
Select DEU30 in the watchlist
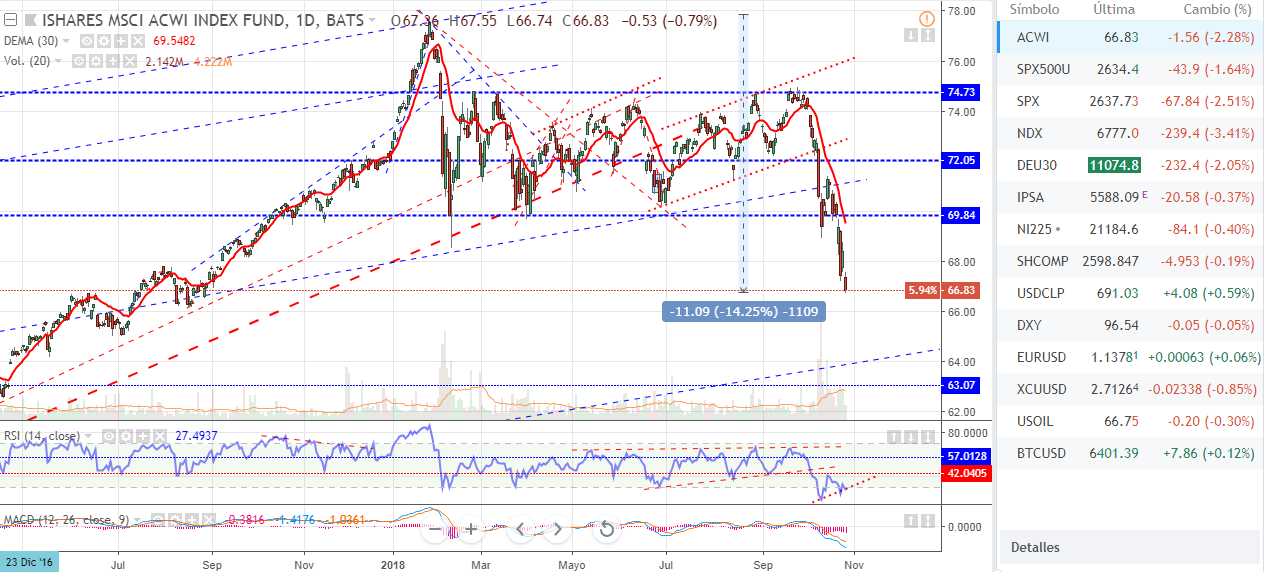[1130, 165]
